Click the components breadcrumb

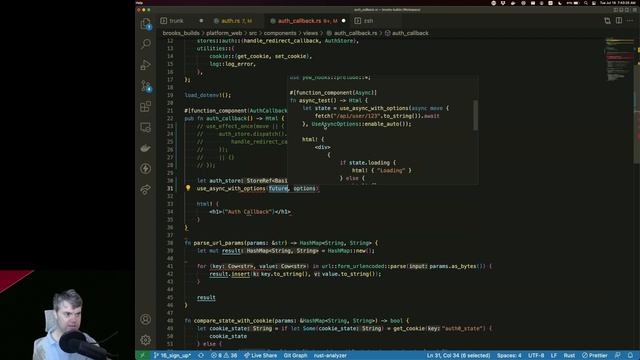(280, 33)
